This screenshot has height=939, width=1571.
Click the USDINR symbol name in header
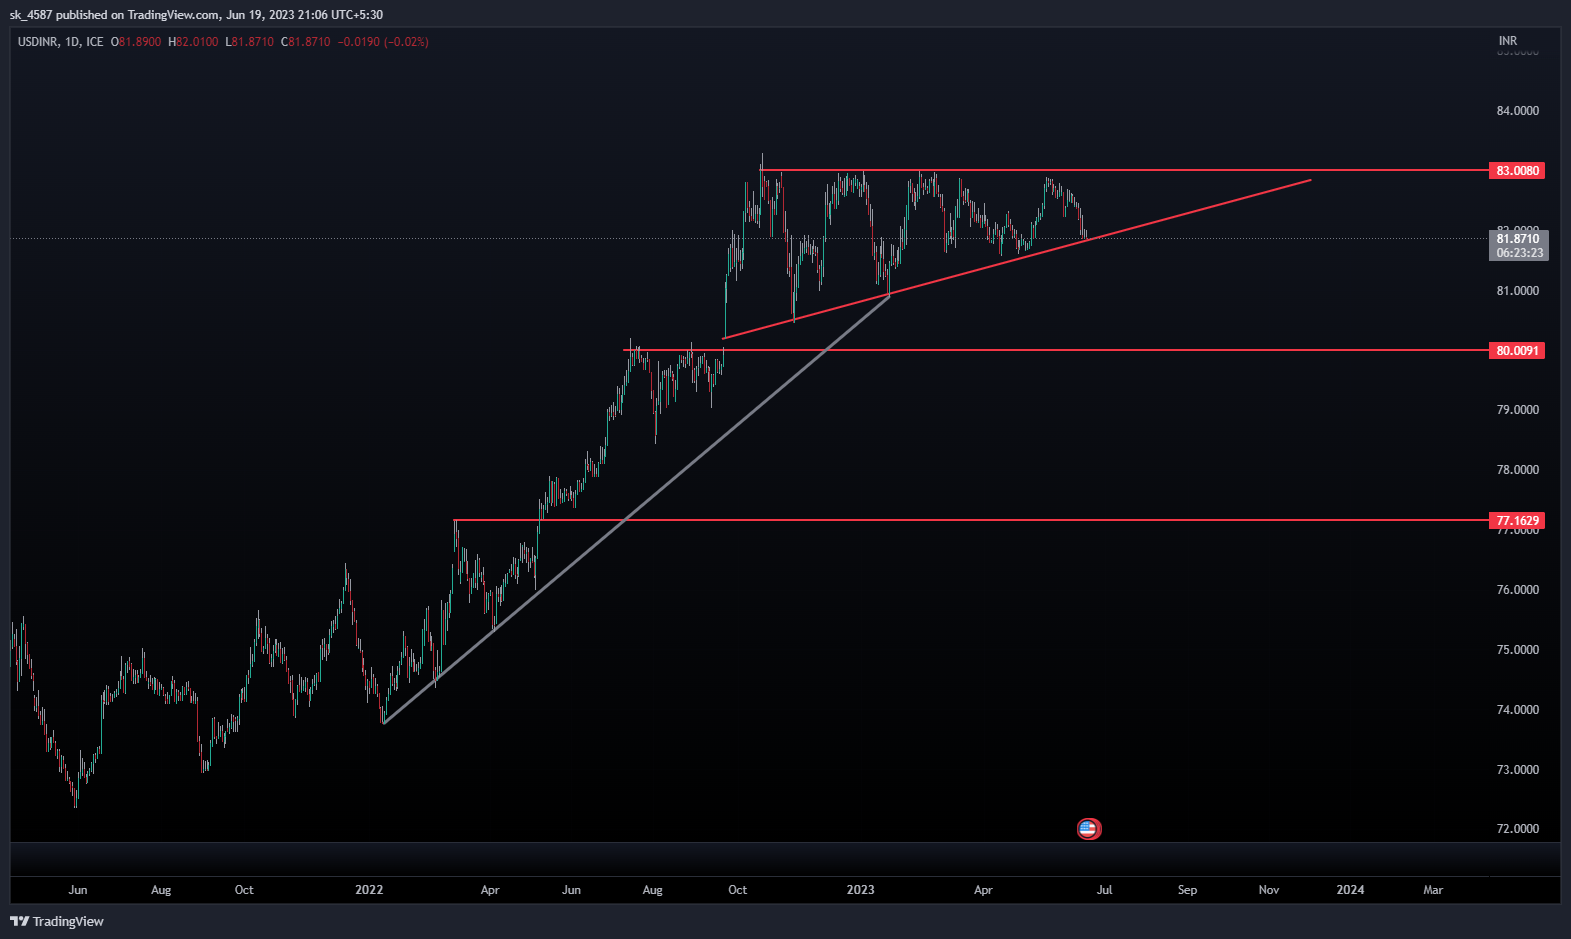38,42
